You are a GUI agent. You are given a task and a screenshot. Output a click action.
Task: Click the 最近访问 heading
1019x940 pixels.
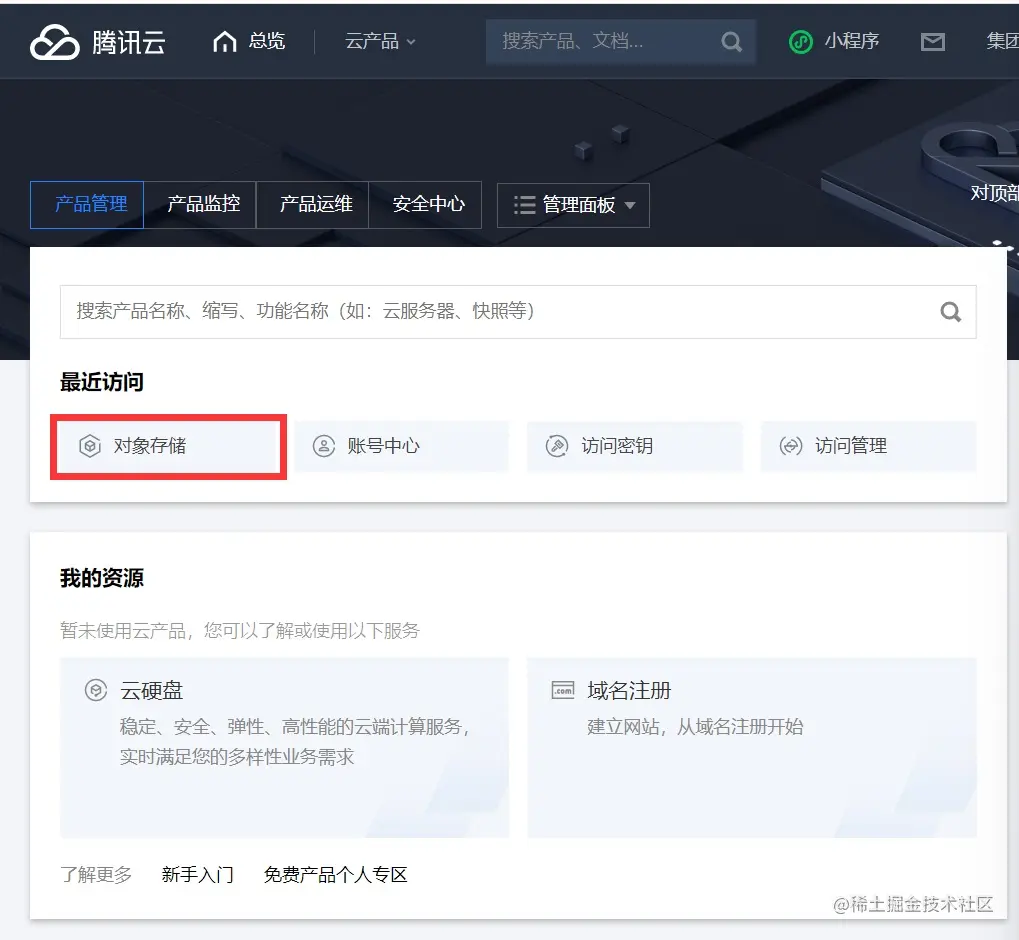[x=102, y=382]
